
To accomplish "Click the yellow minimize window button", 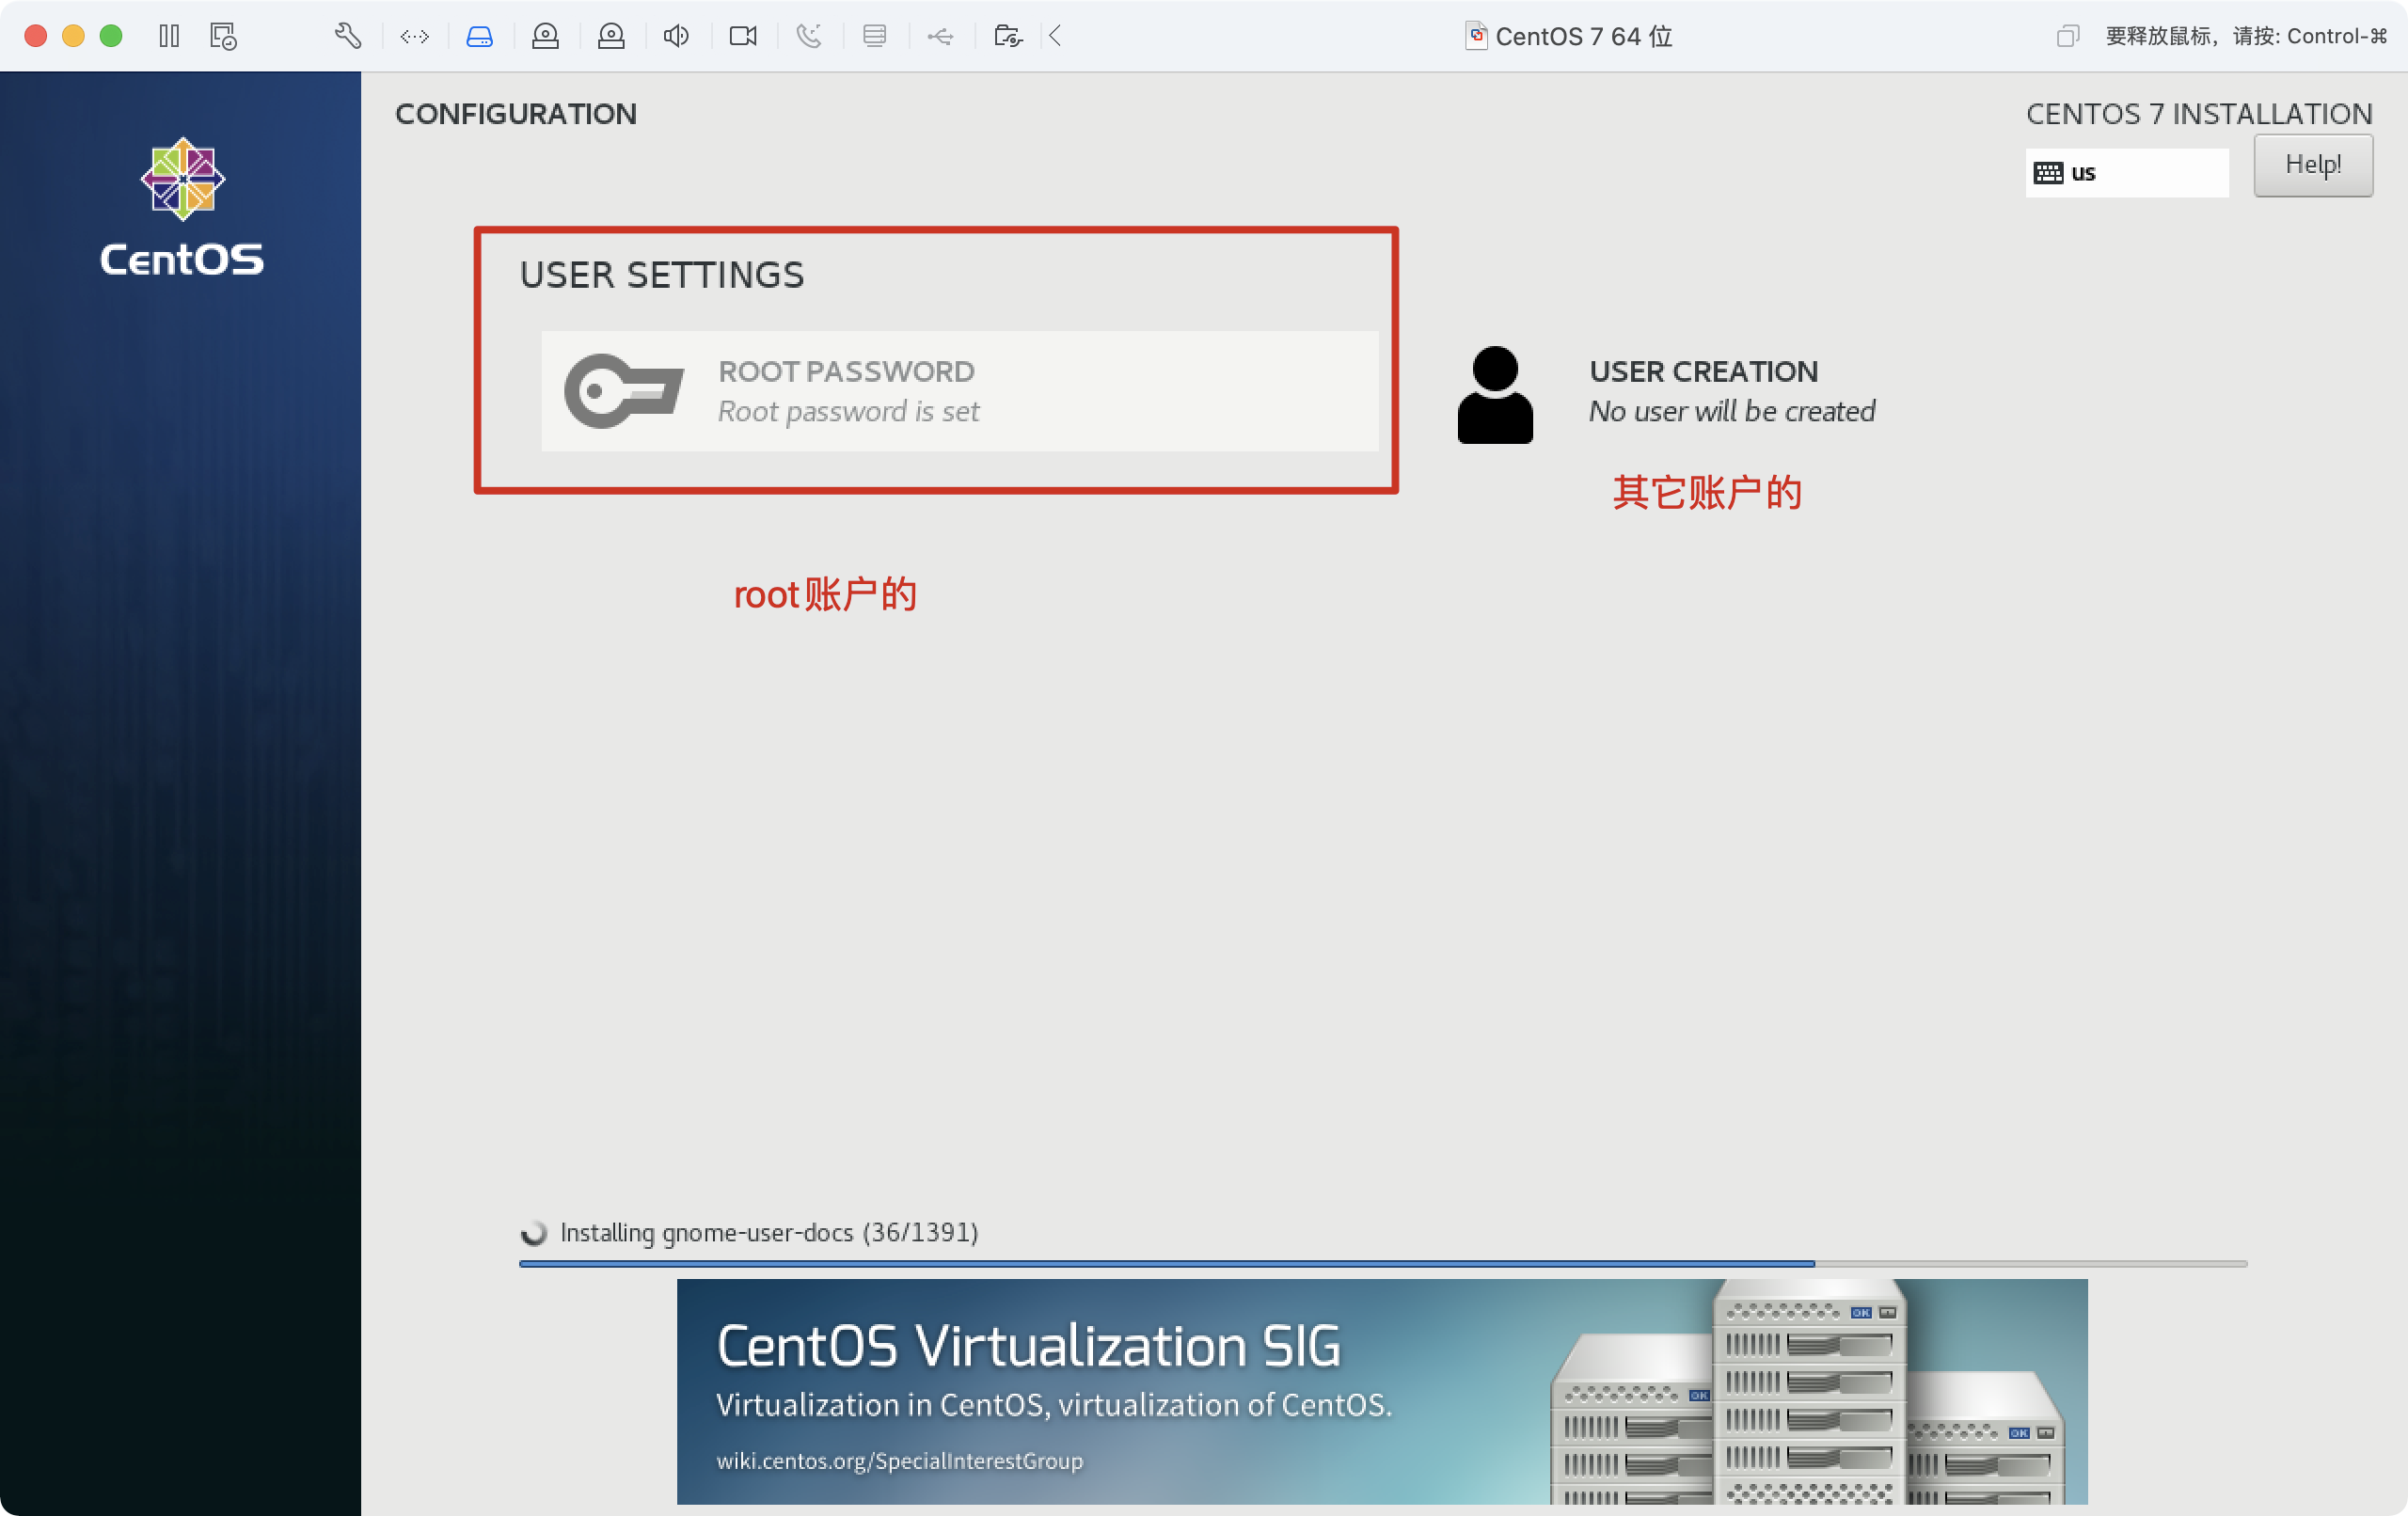I will pos(73,36).
